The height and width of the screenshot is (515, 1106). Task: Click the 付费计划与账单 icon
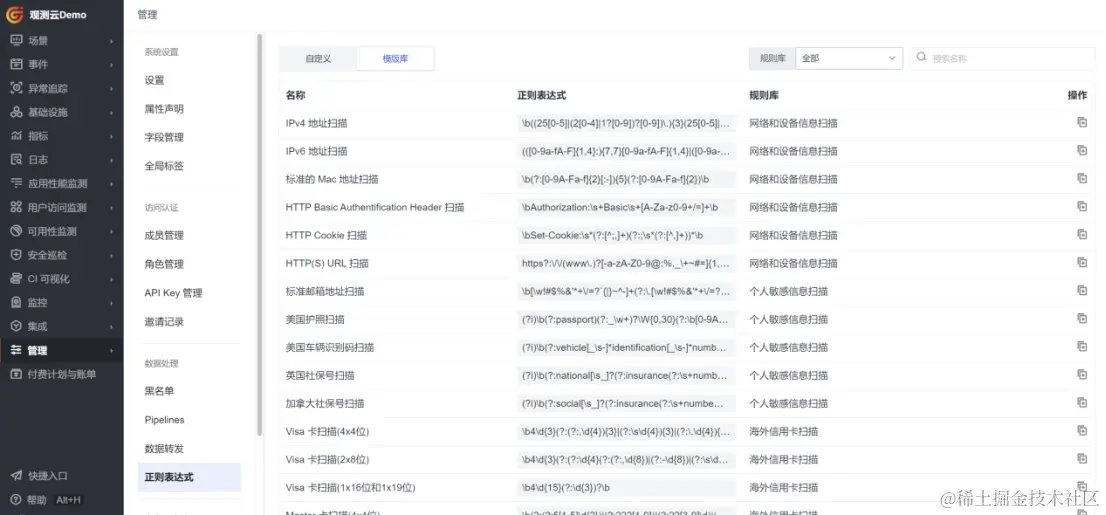(17, 374)
